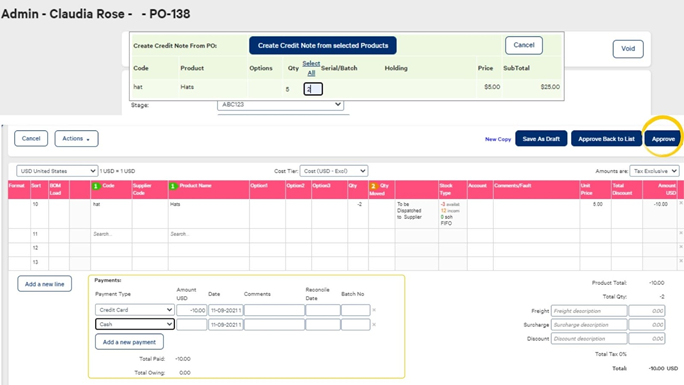Viewport: 684px width, 385px height.
Task: Click the Credit Card payment date field
Action: tap(225, 310)
